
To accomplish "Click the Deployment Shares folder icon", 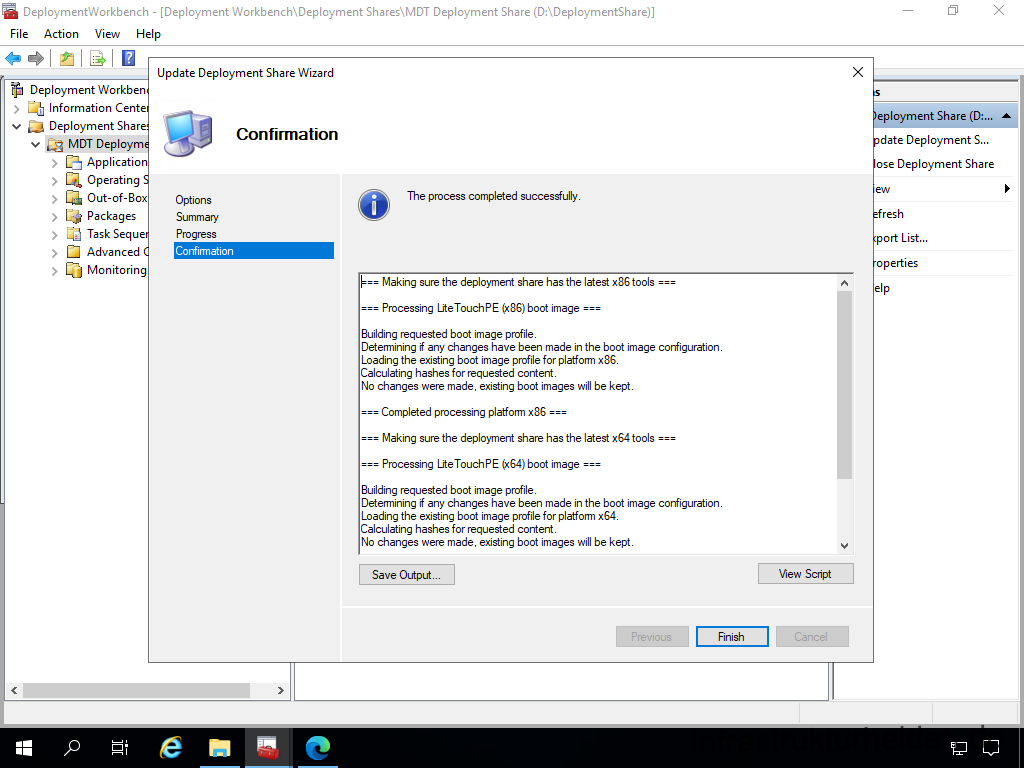I will [37, 126].
